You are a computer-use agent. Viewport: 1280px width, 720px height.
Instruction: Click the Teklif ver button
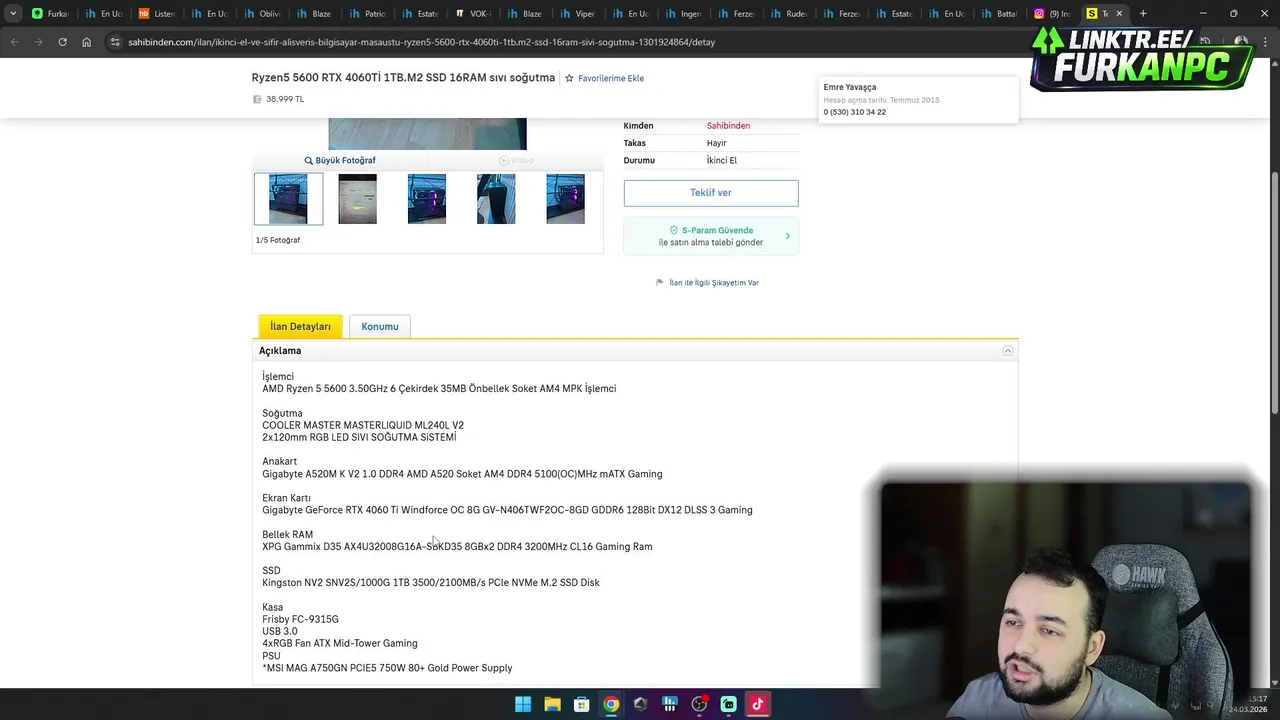711,192
